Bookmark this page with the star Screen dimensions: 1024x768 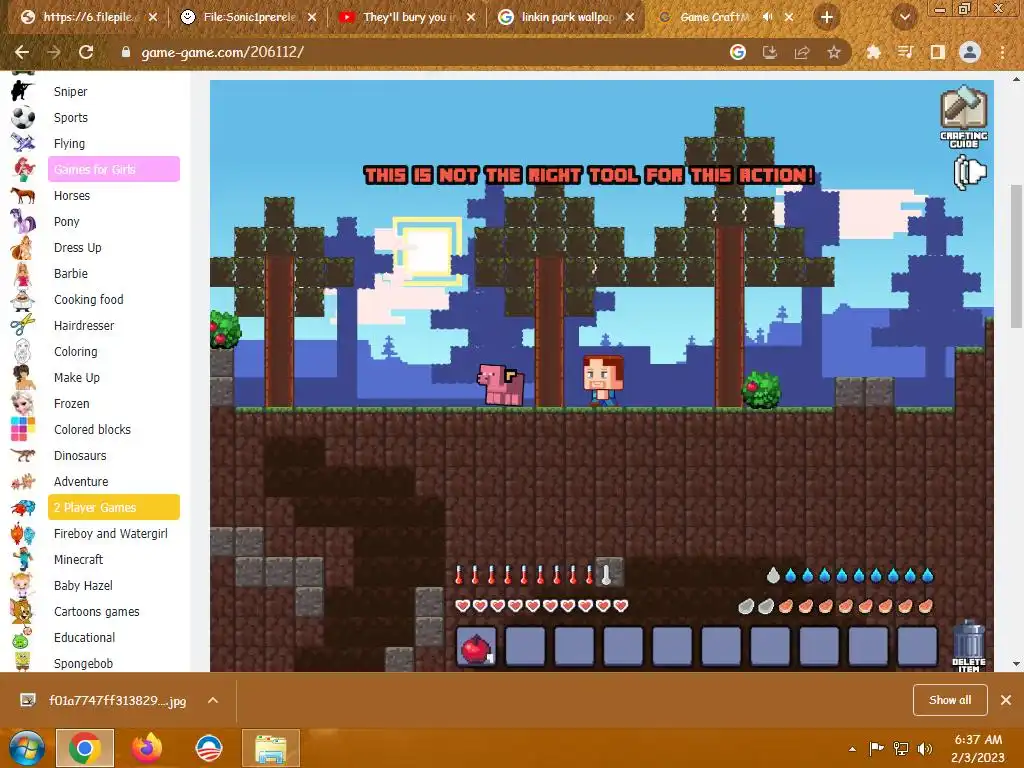click(834, 52)
